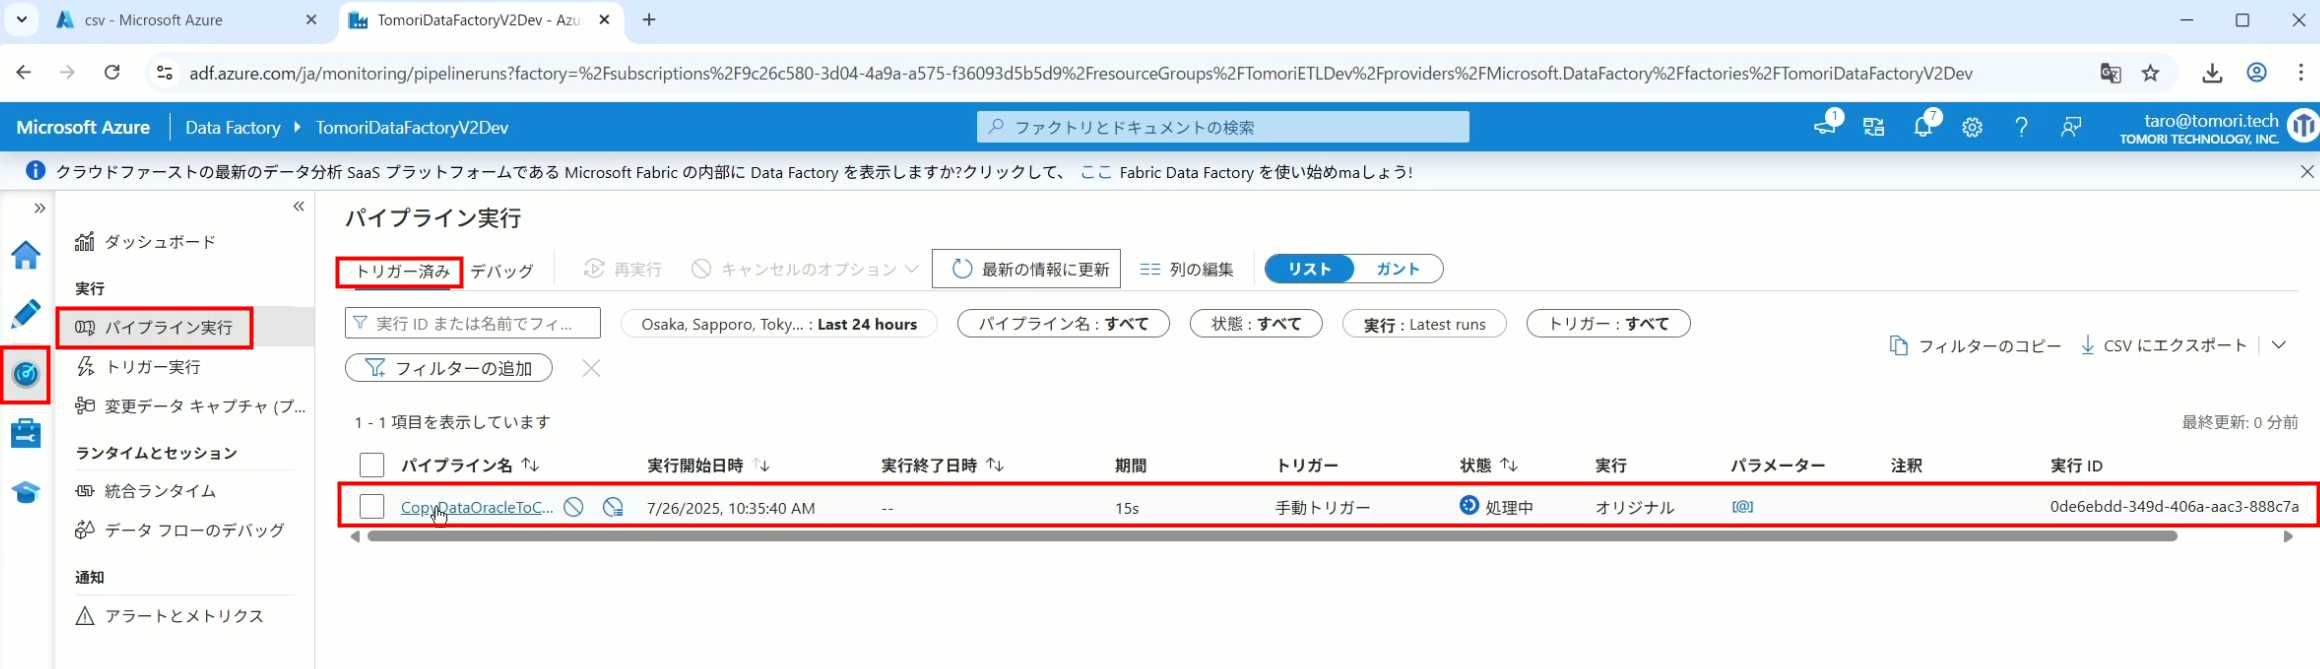Go to Home icon in left rail
This screenshot has height=669, width=2320.
point(25,255)
